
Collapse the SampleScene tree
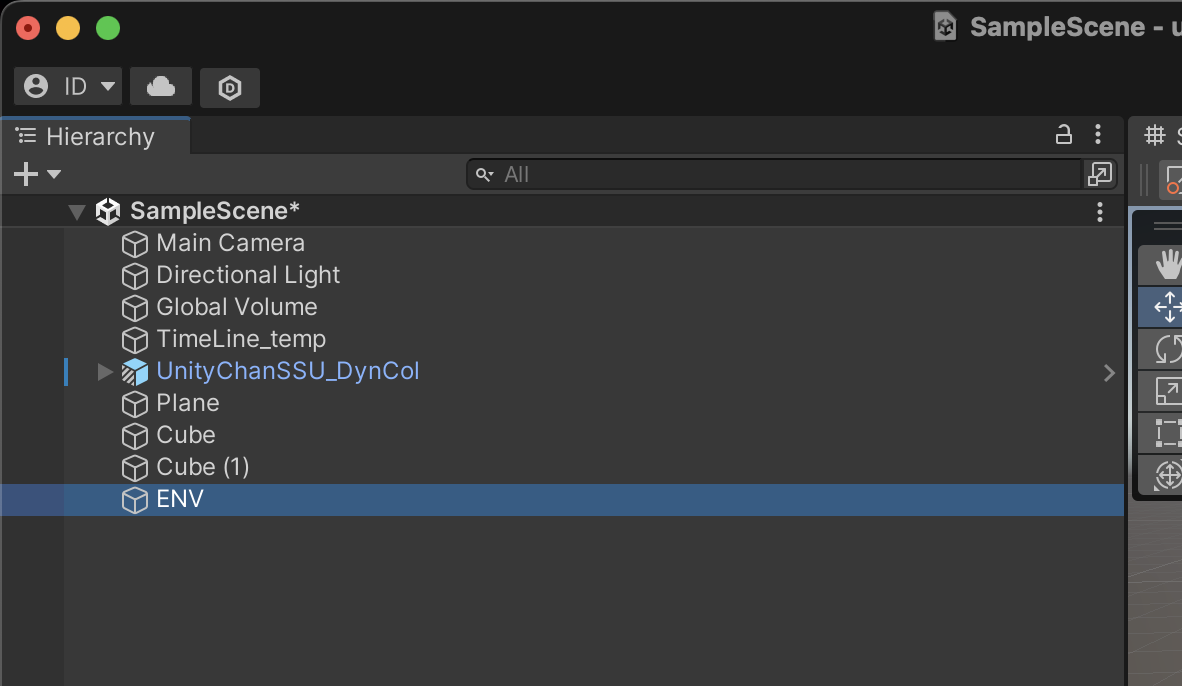[x=77, y=212]
